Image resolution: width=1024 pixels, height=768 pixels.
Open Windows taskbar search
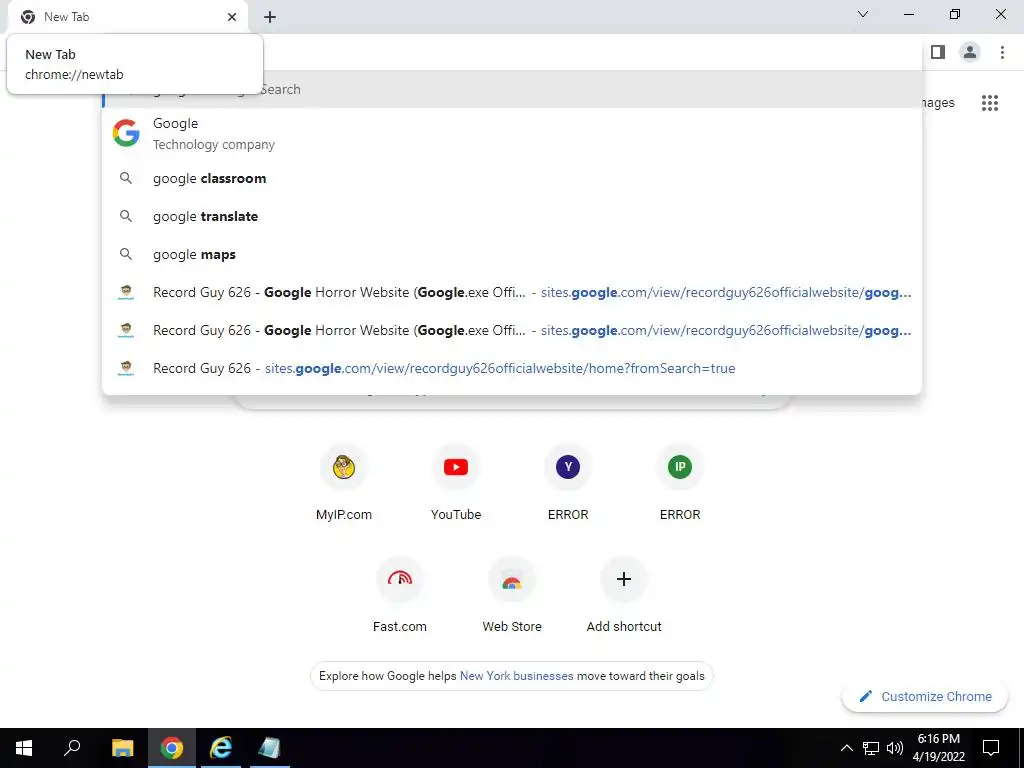point(72,748)
